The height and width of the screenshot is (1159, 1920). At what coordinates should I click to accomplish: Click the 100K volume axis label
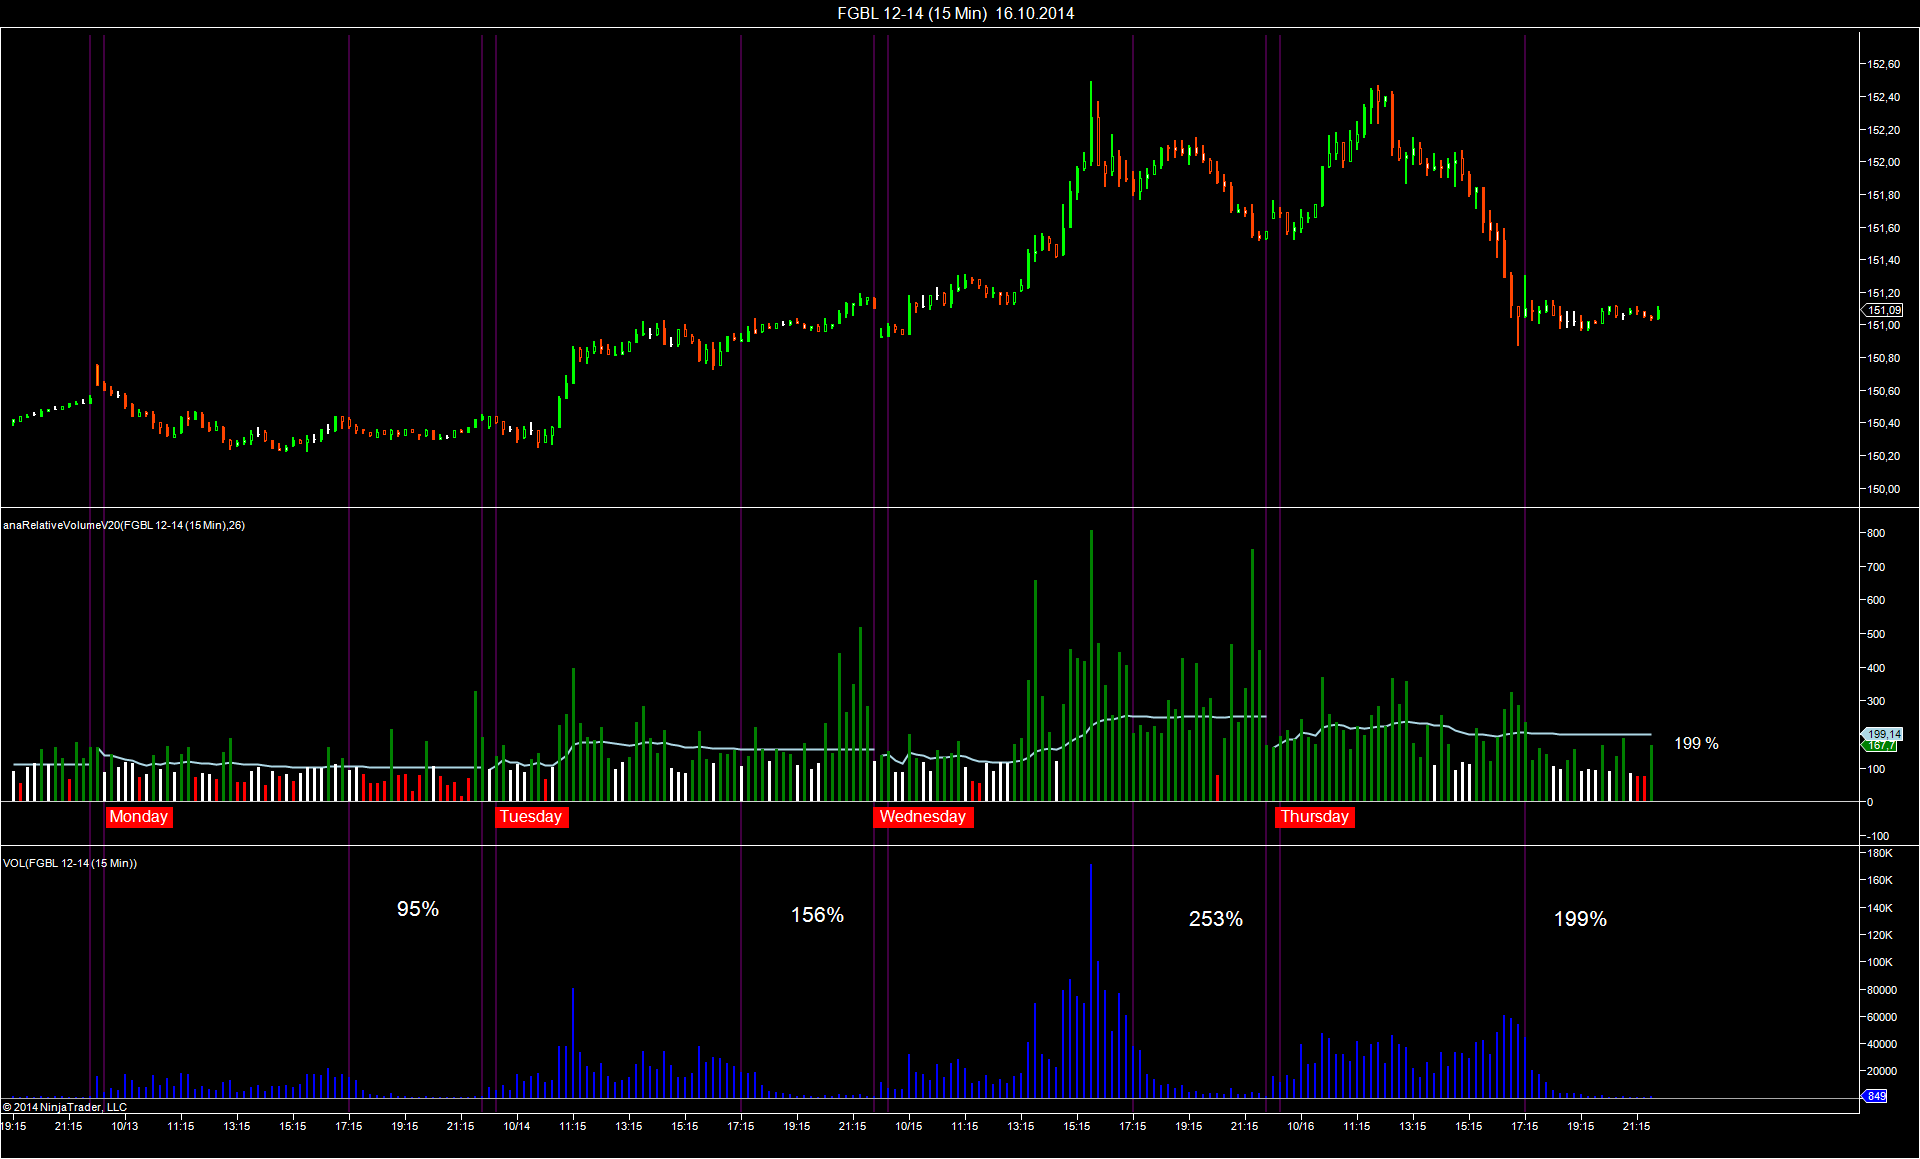pyautogui.click(x=1880, y=962)
